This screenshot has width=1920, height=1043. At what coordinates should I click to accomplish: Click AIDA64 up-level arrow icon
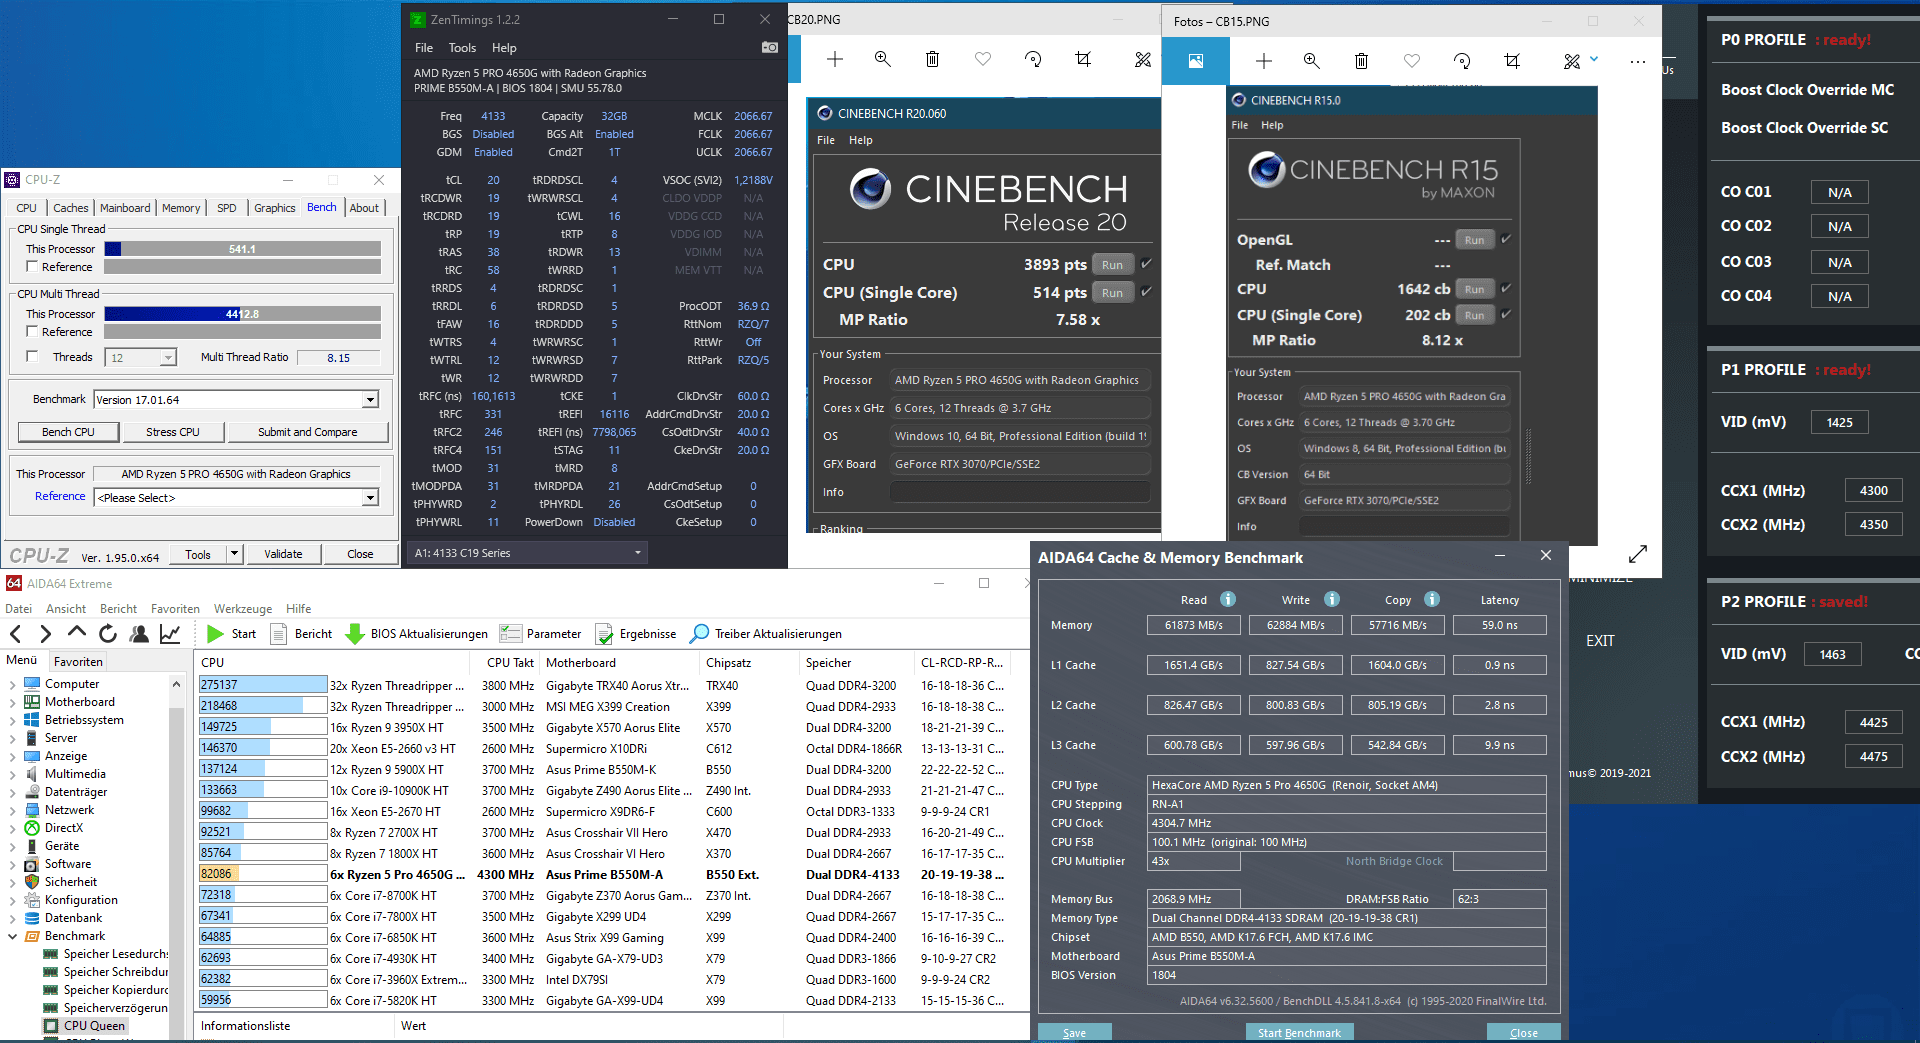click(x=77, y=633)
